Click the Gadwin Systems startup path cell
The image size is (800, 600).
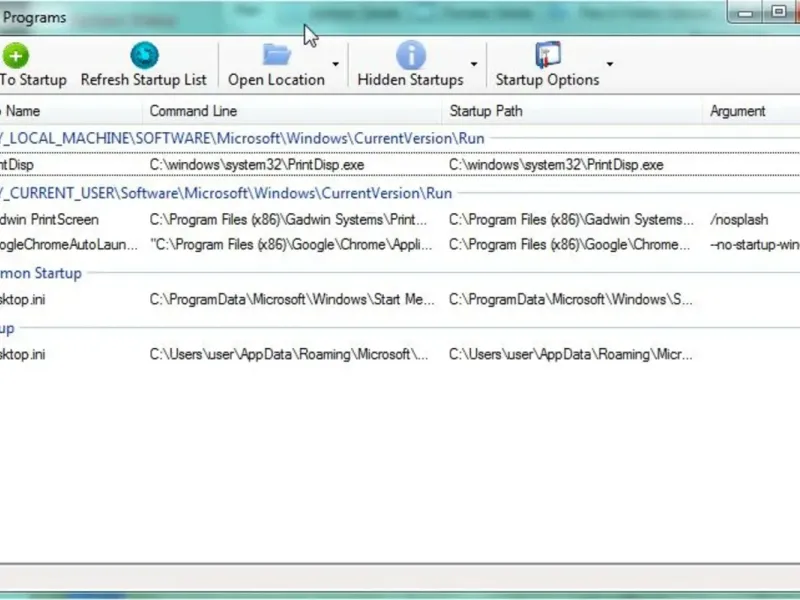(571, 219)
